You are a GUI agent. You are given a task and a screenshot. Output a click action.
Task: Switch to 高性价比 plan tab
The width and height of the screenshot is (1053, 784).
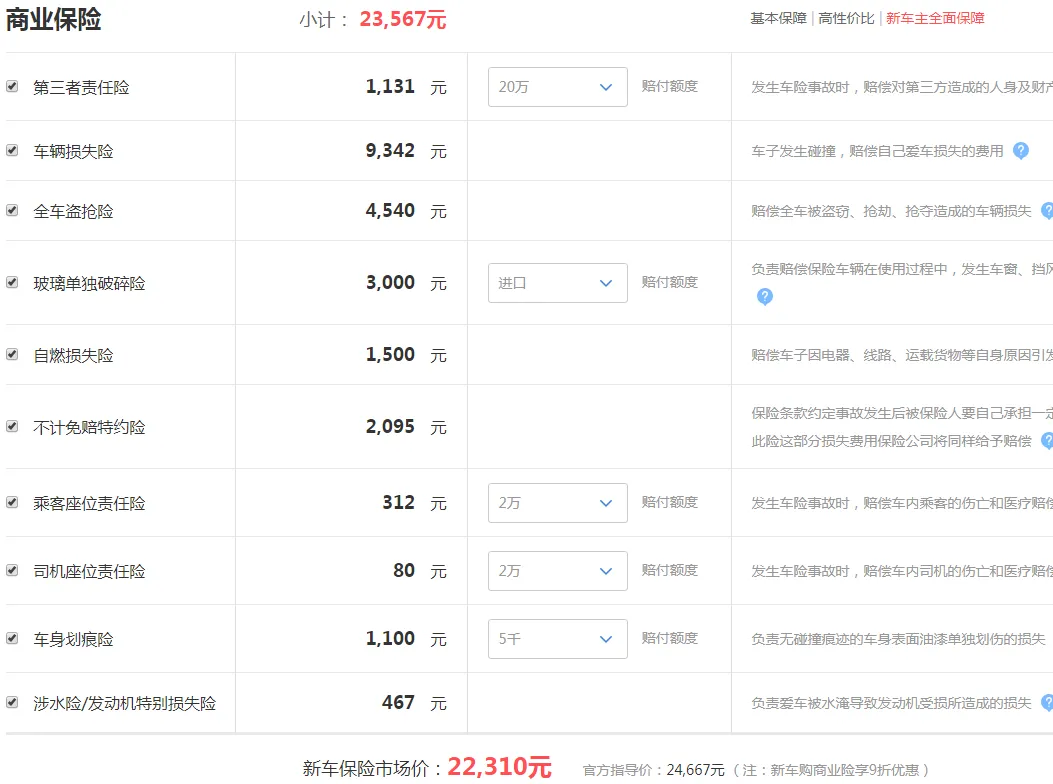point(846,19)
